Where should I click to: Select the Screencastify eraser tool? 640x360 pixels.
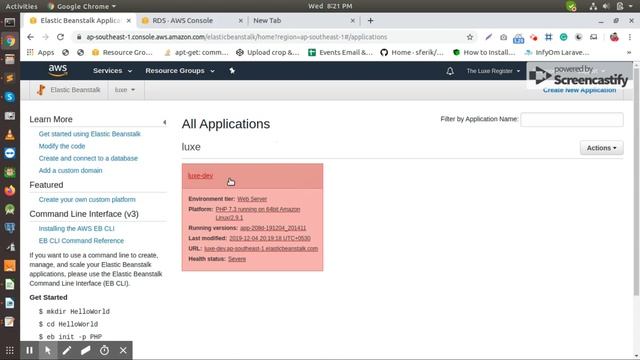coord(85,350)
